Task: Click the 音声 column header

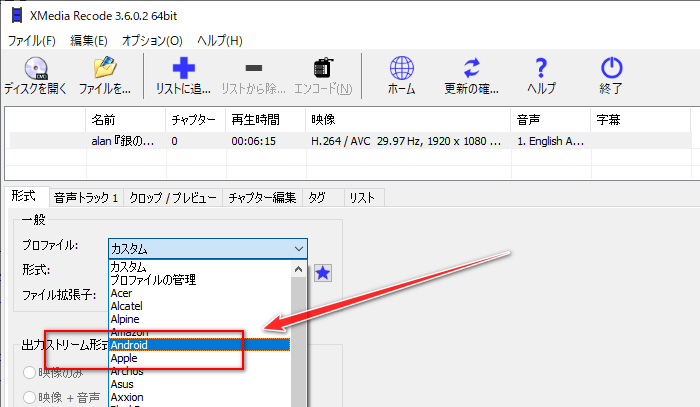Action: [x=551, y=120]
